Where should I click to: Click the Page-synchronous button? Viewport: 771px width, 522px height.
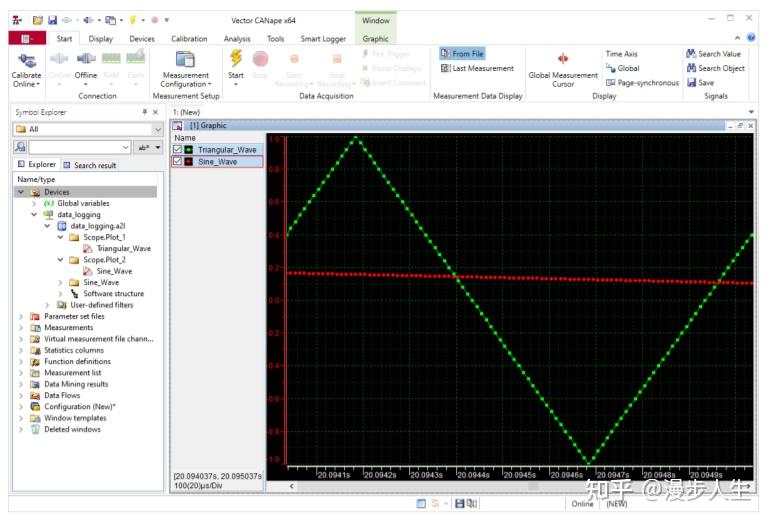pos(641,83)
